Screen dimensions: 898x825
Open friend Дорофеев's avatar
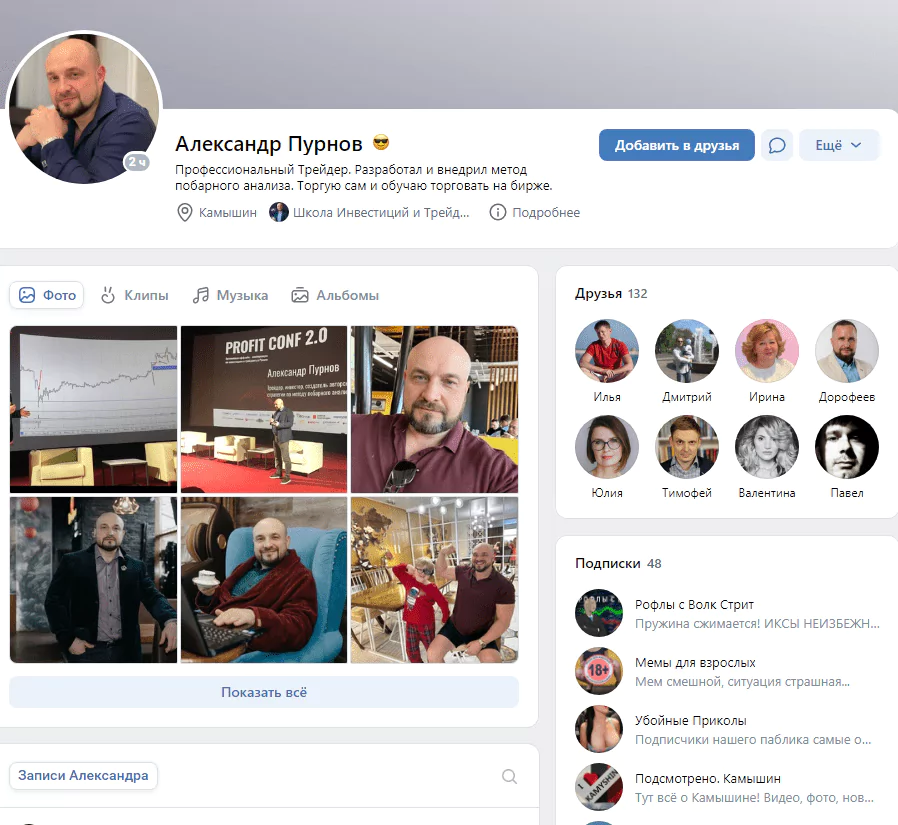pos(846,351)
